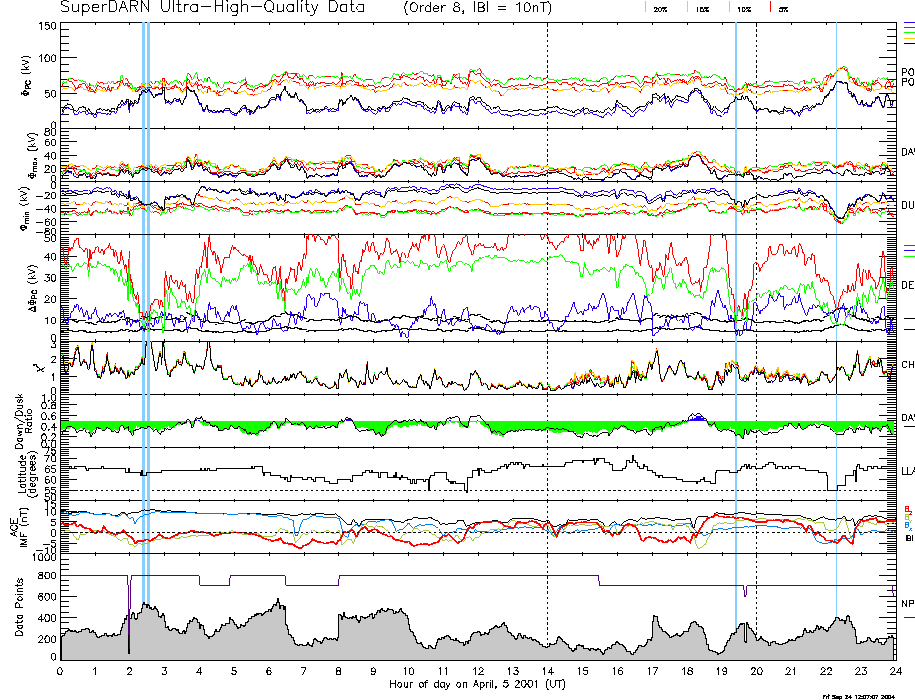Click the 'Data Points' y-axis label
Image resolution: width=915 pixels, height=700 pixels.
pyautogui.click(x=18, y=607)
